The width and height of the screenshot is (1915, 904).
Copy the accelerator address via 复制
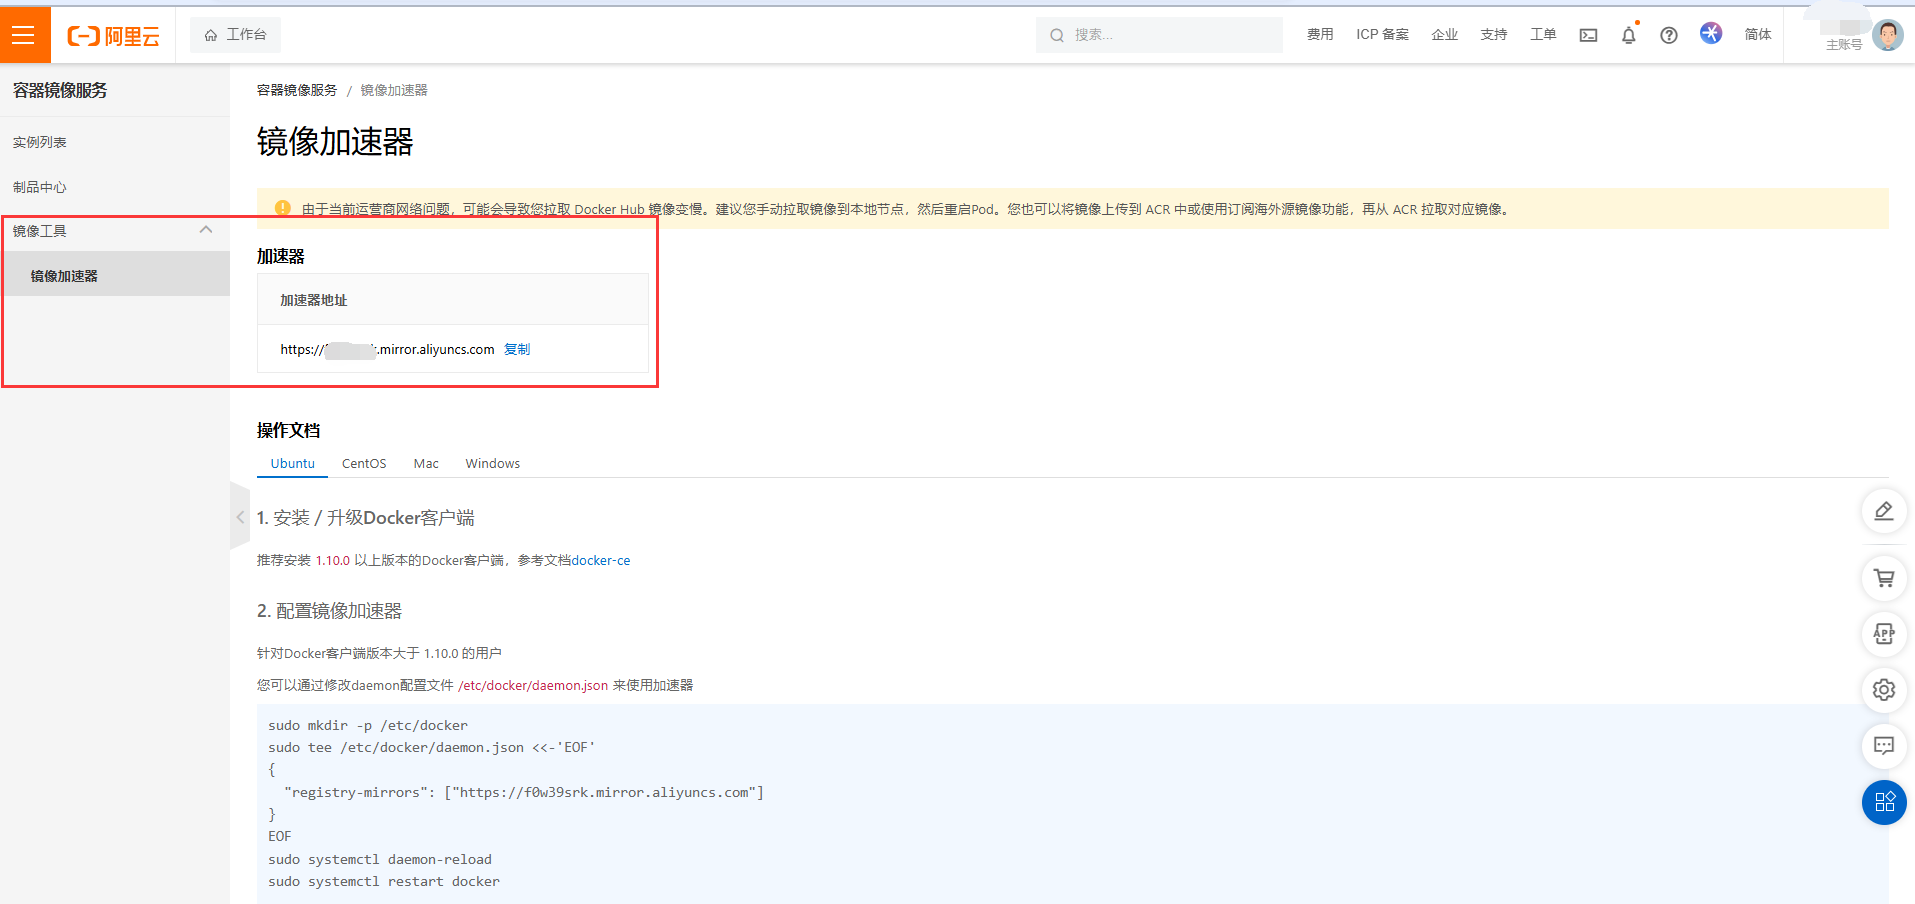click(x=517, y=349)
